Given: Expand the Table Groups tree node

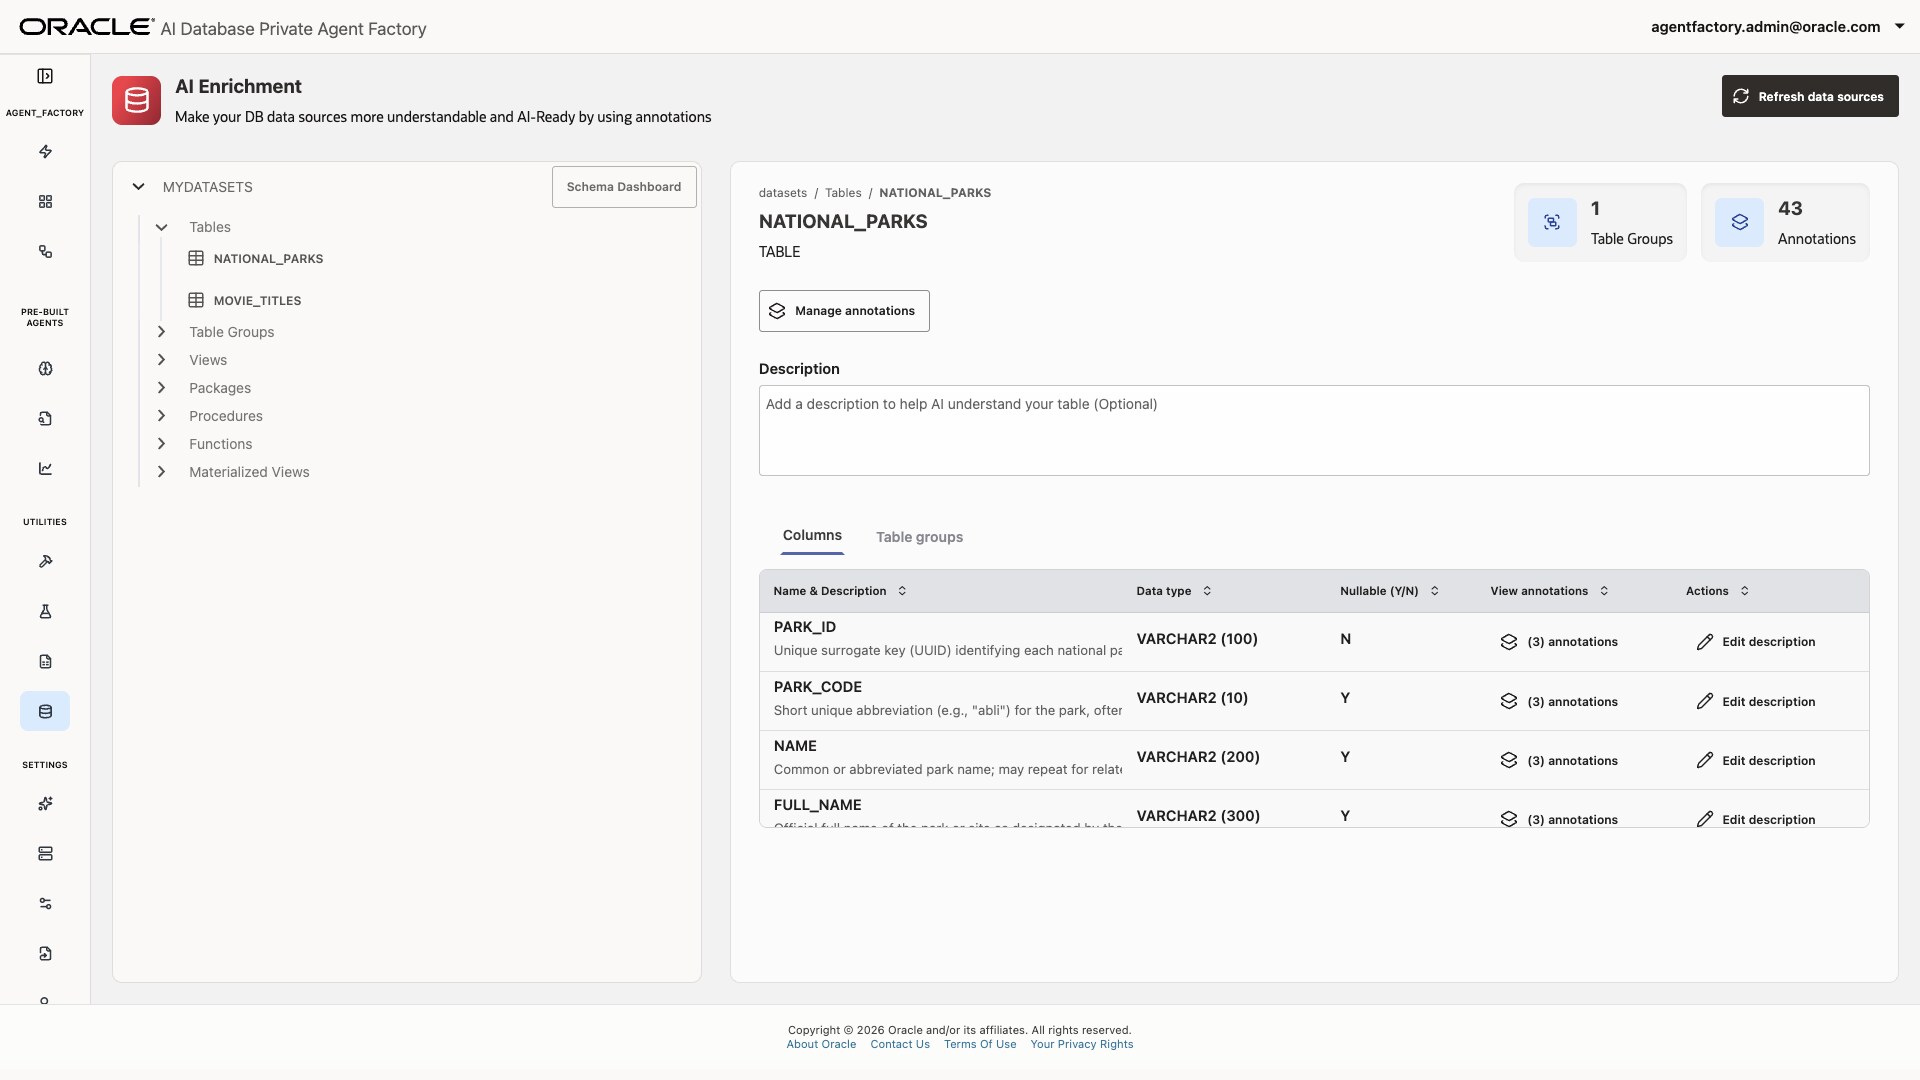Looking at the screenshot, I should (161, 332).
